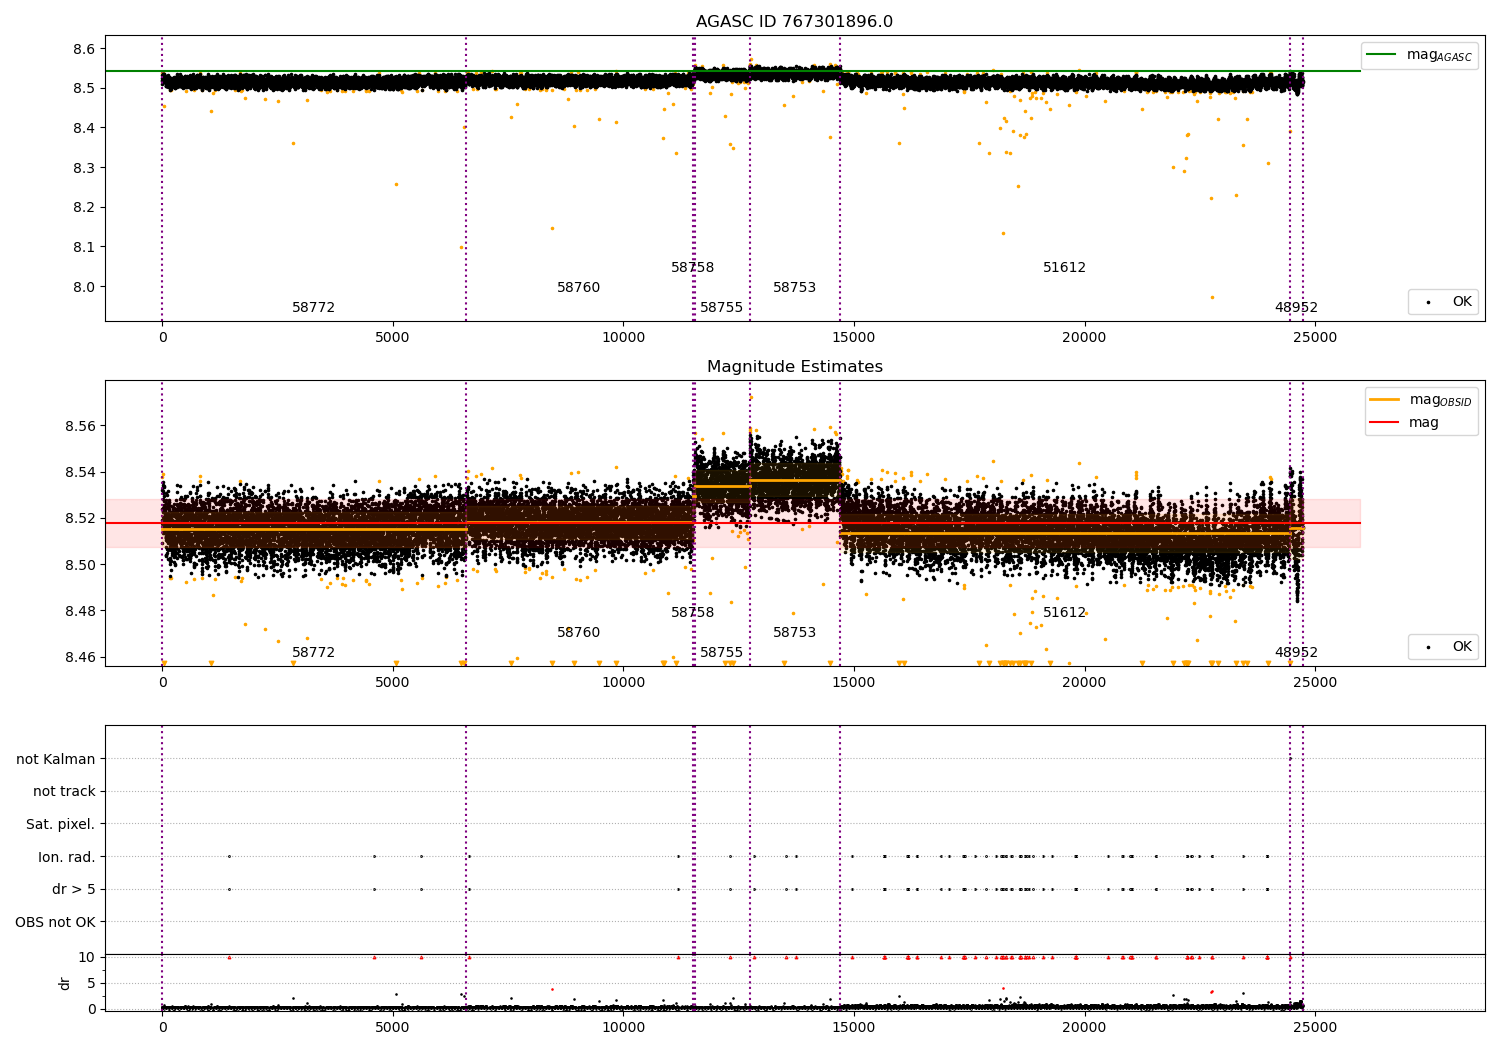Click the 48952 obsid label in the AGASC ID plot

[x=1297, y=308]
